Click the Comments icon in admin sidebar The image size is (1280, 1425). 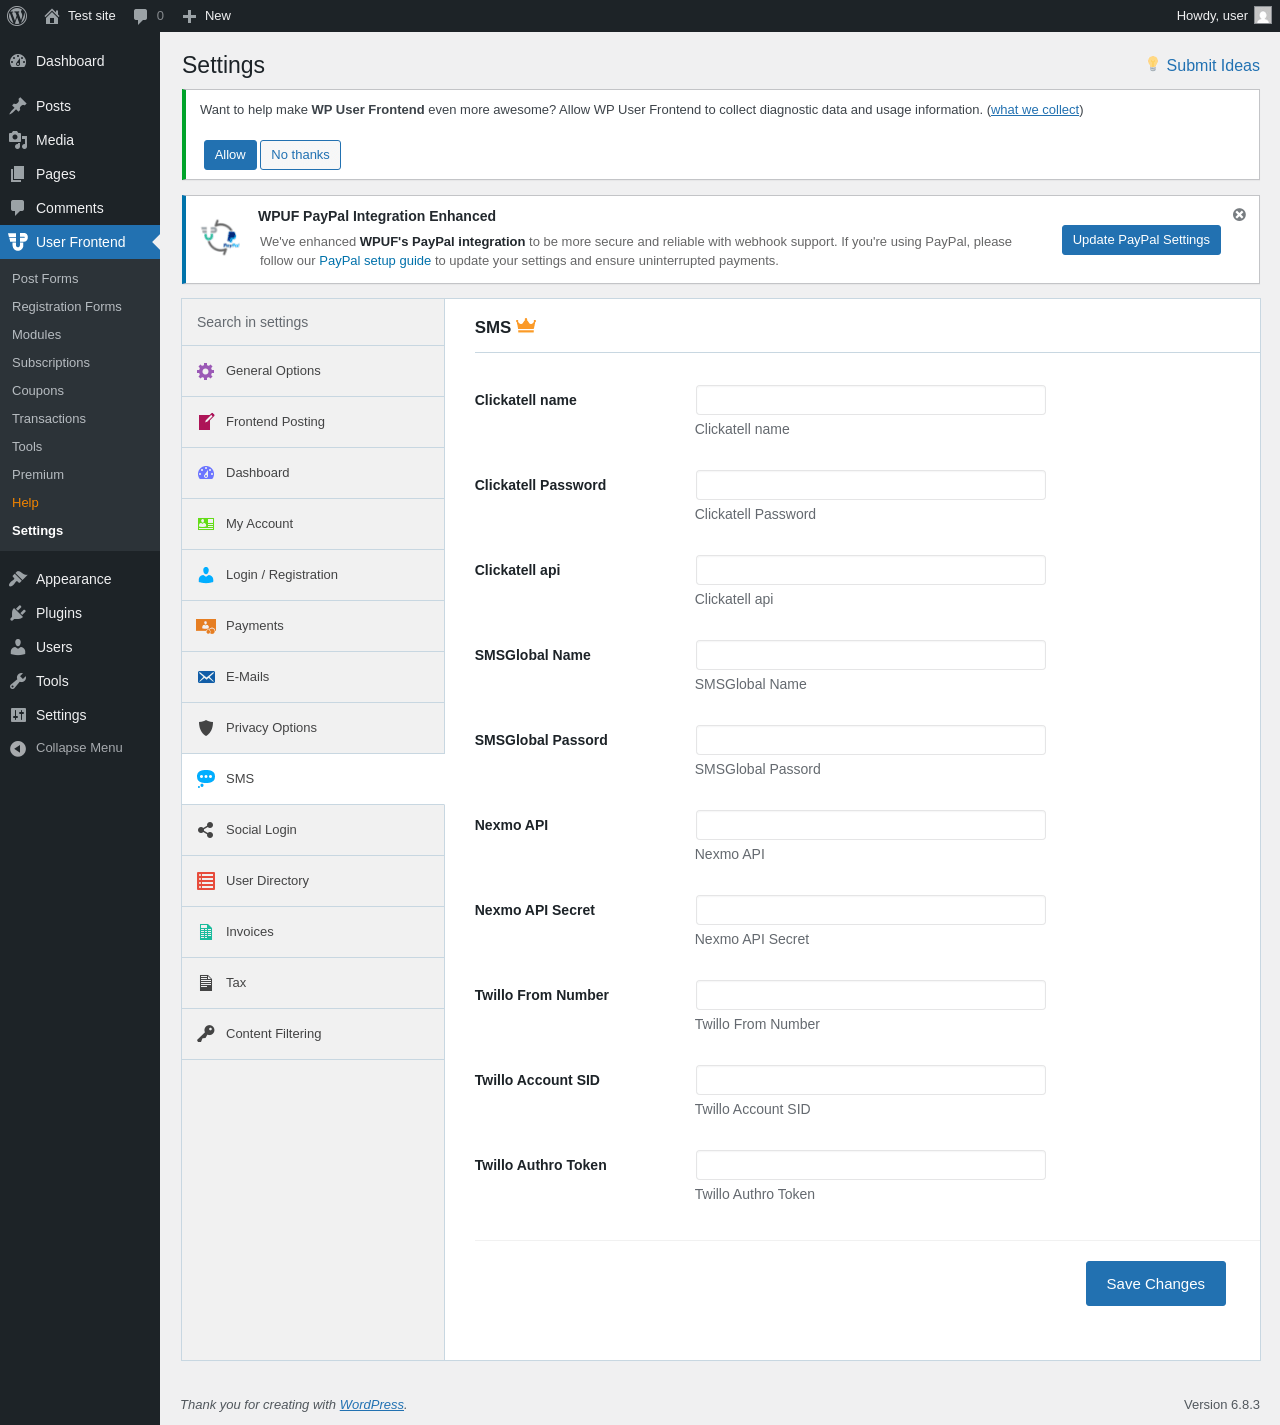(18, 208)
